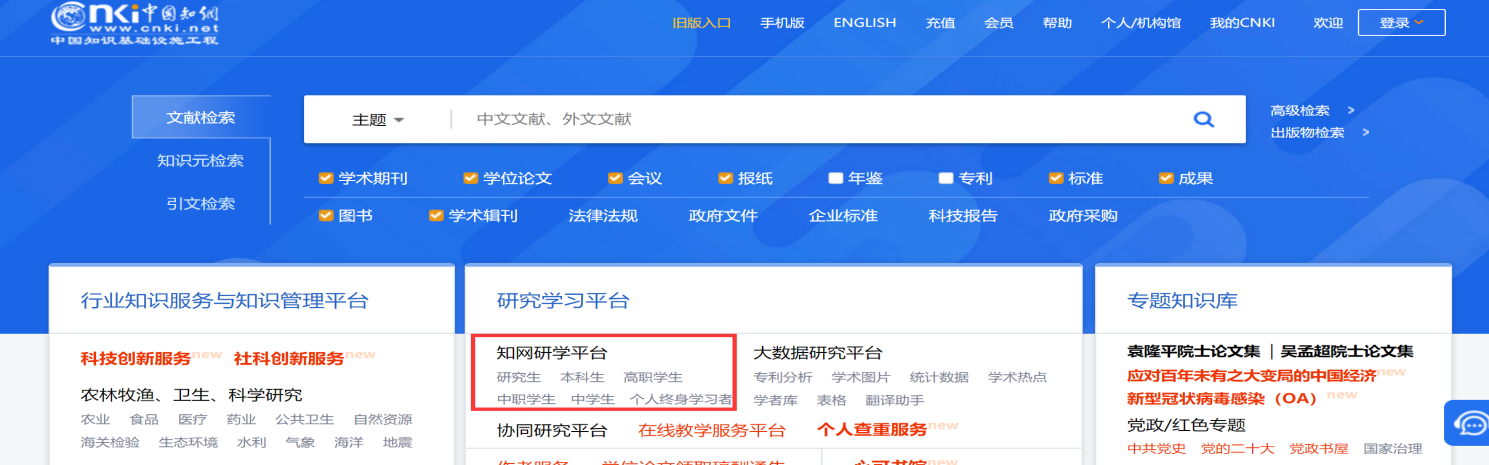Open the 登录 login dropdown button
Viewport: 1489px width, 465px height.
[x=1401, y=23]
